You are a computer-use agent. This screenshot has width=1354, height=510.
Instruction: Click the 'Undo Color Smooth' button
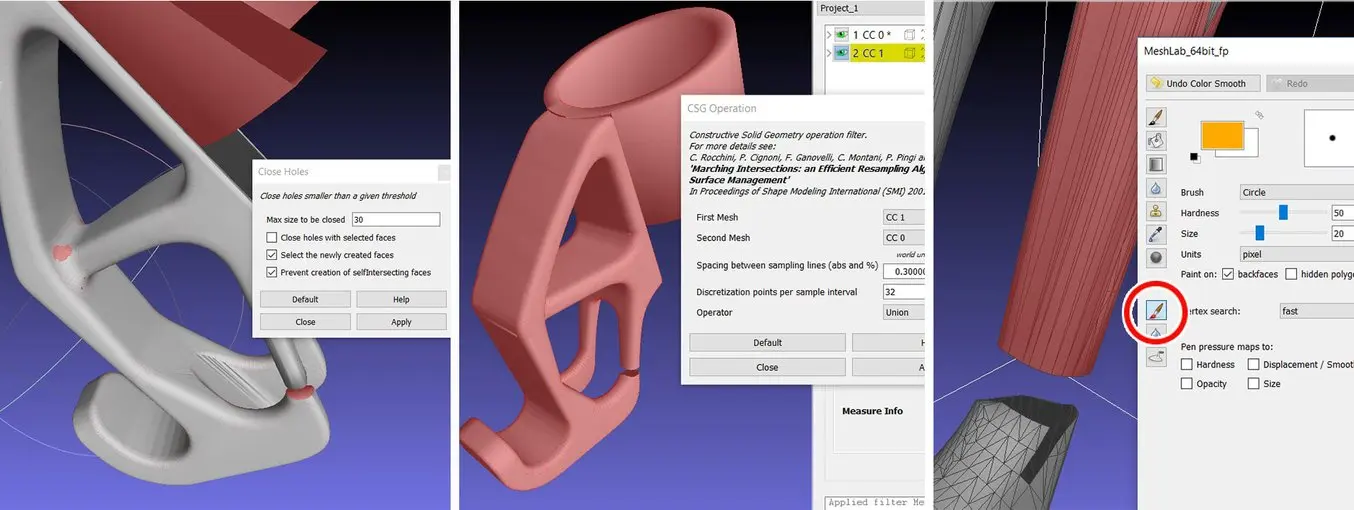[1202, 83]
